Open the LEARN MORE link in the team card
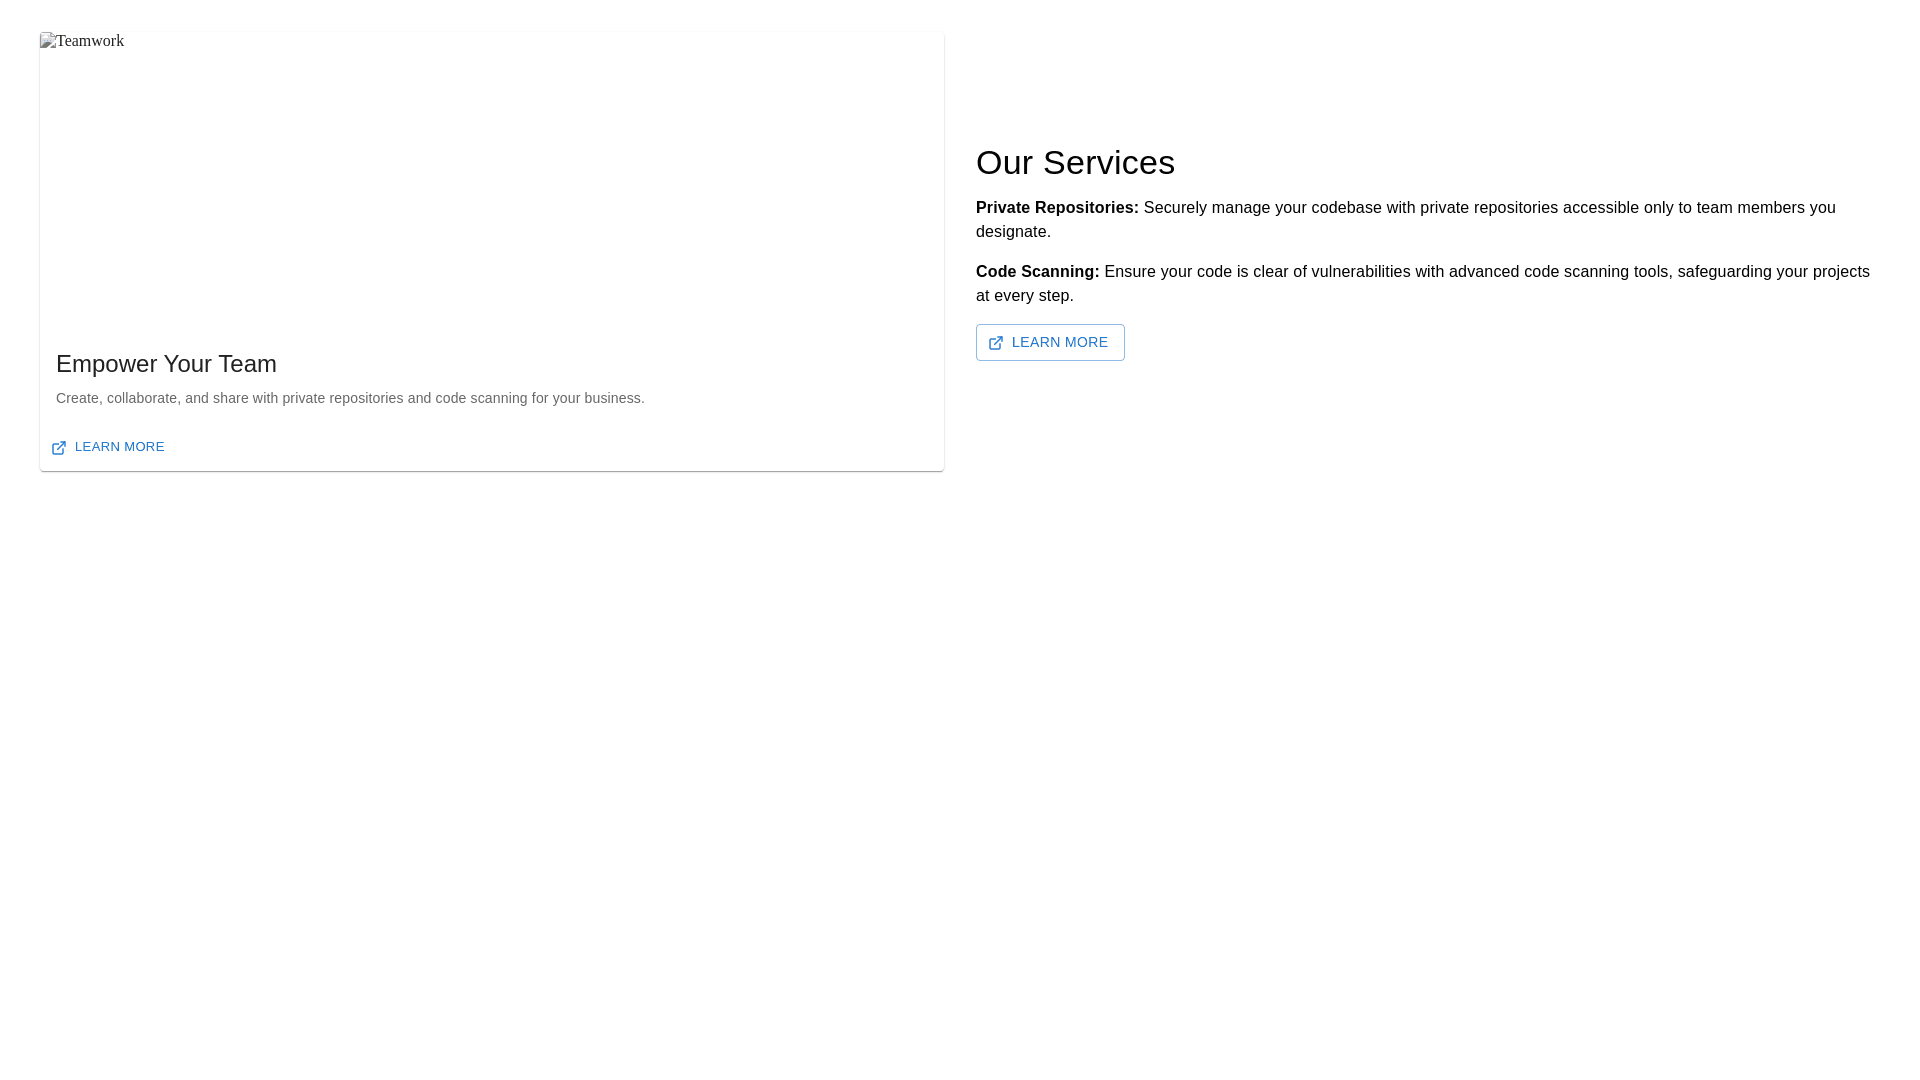Image resolution: width=1920 pixels, height=1080 pixels. click(119, 447)
